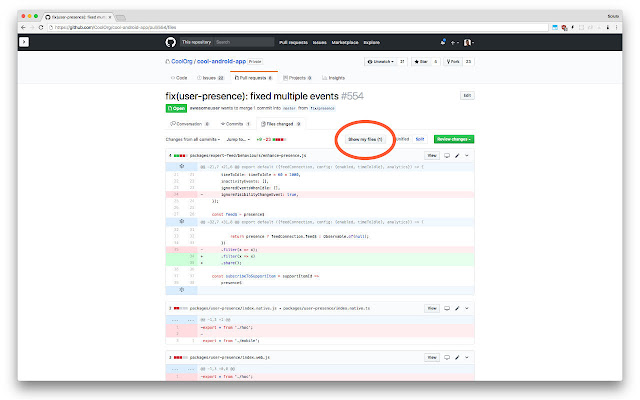Focus the GitHub search field

243,42
